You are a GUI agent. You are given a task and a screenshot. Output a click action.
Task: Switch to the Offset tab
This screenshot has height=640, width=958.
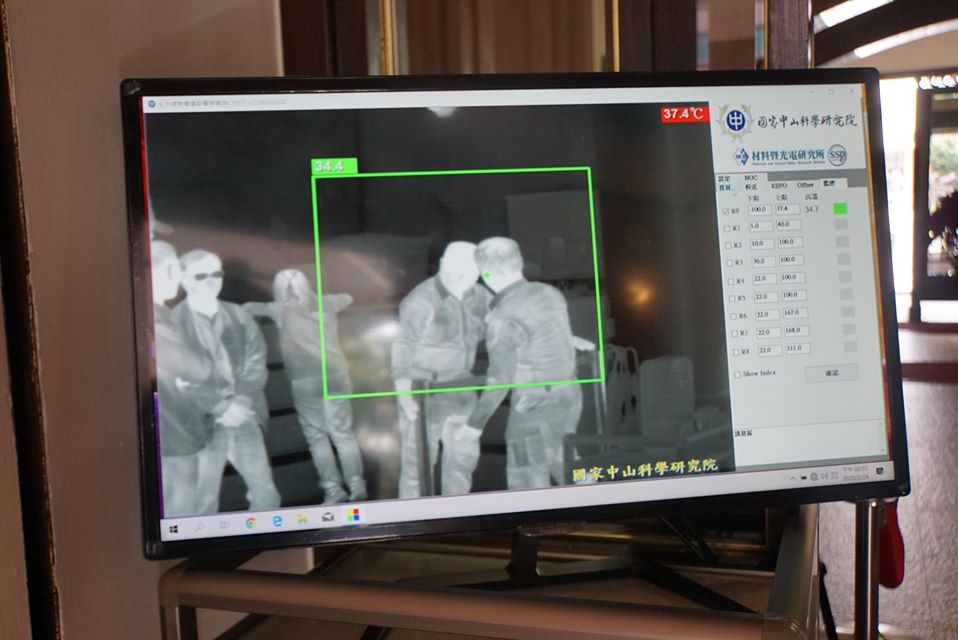pos(804,184)
